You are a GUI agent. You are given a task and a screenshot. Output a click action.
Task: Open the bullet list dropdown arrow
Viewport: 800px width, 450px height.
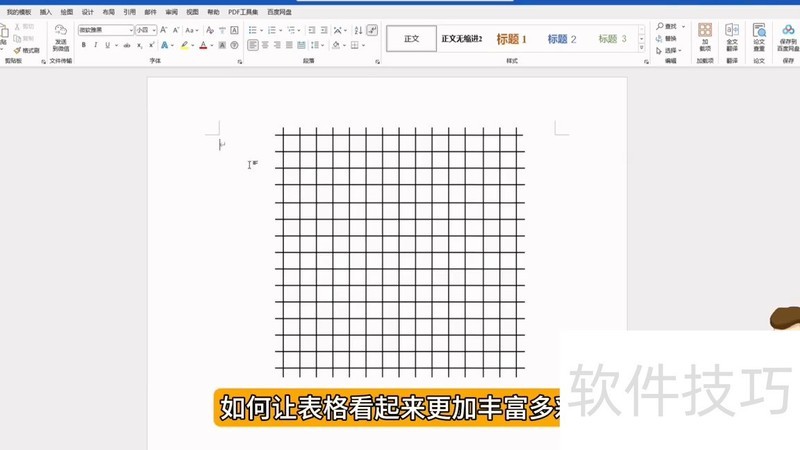(x=261, y=30)
